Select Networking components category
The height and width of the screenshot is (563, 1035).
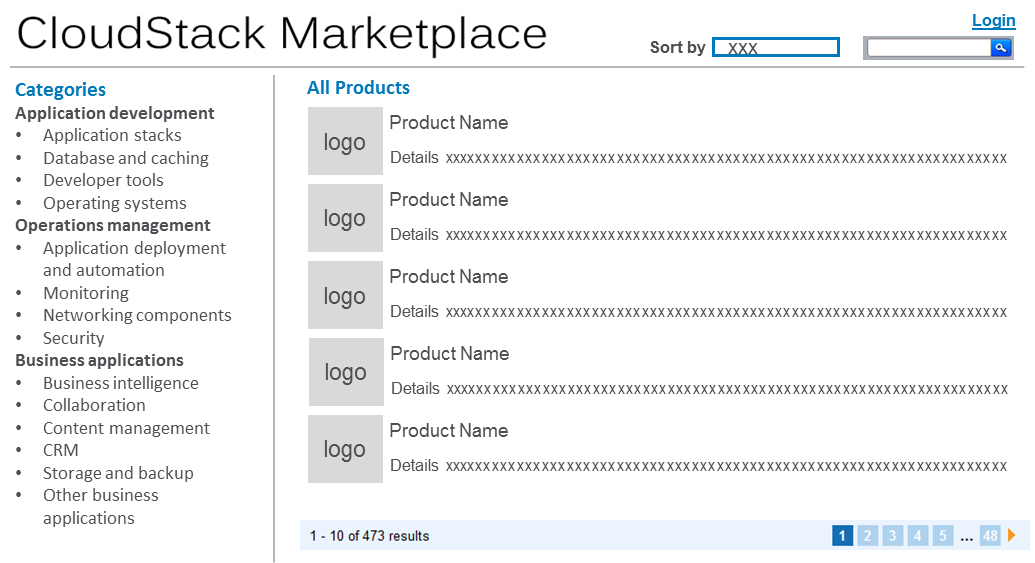[137, 315]
